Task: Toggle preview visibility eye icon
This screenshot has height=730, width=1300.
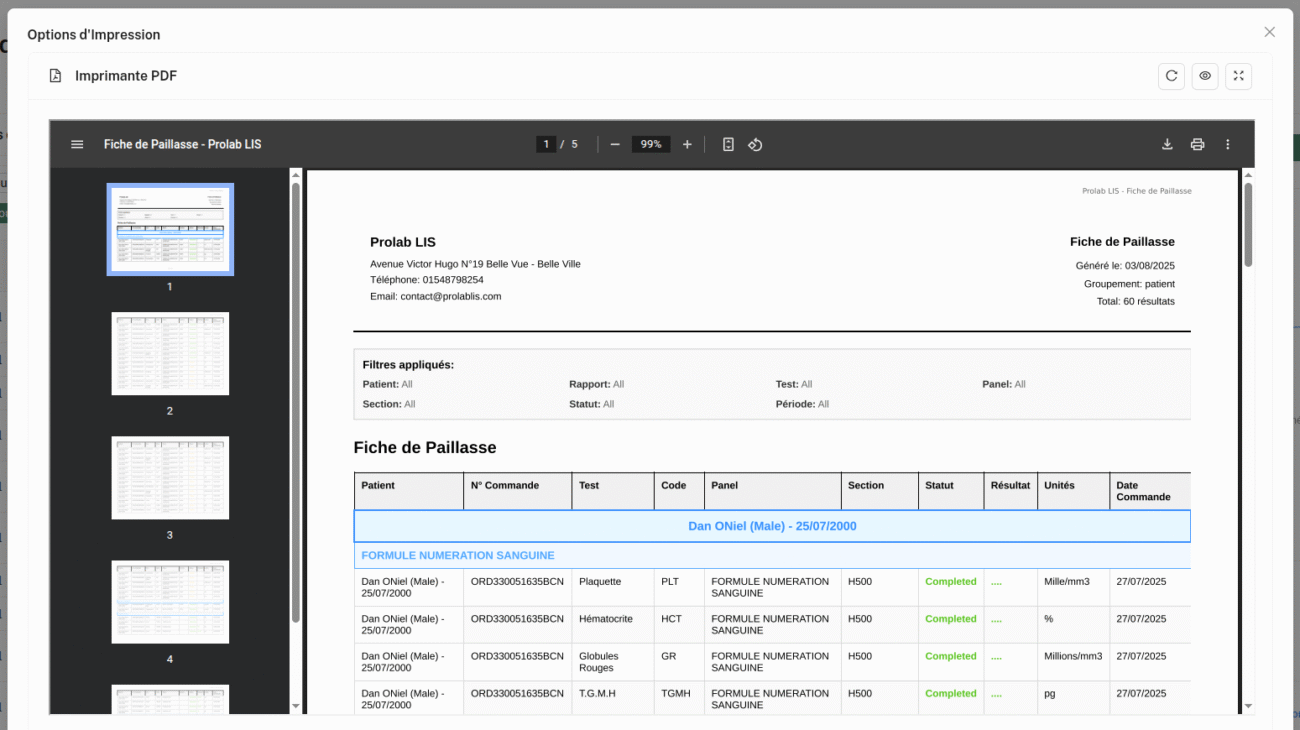Action: click(1205, 76)
